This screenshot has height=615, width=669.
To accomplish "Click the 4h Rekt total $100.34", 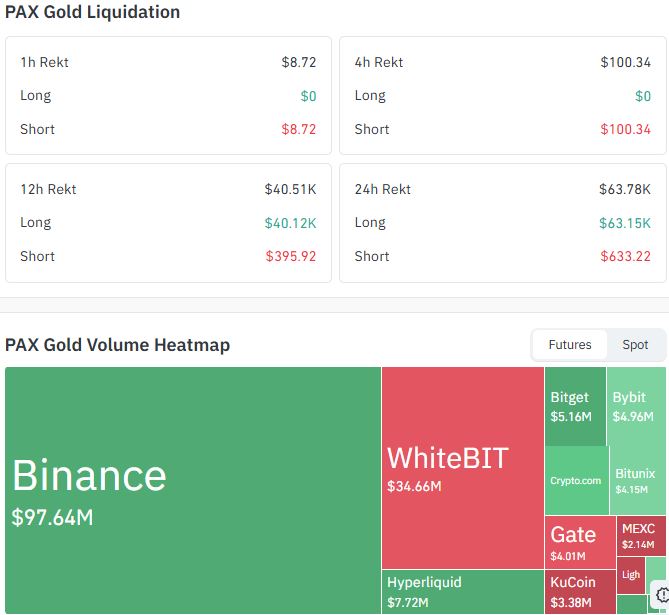I will (x=625, y=62).
